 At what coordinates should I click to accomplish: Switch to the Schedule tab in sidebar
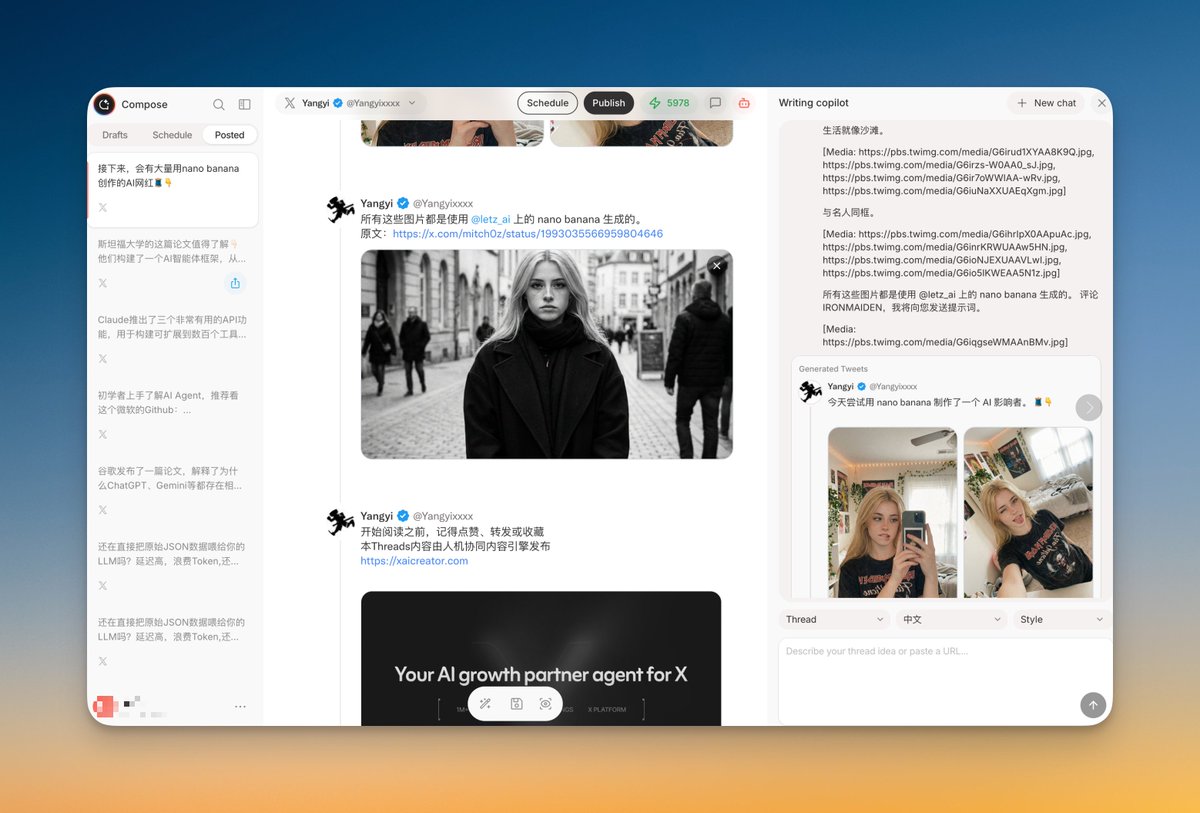pyautogui.click(x=172, y=135)
